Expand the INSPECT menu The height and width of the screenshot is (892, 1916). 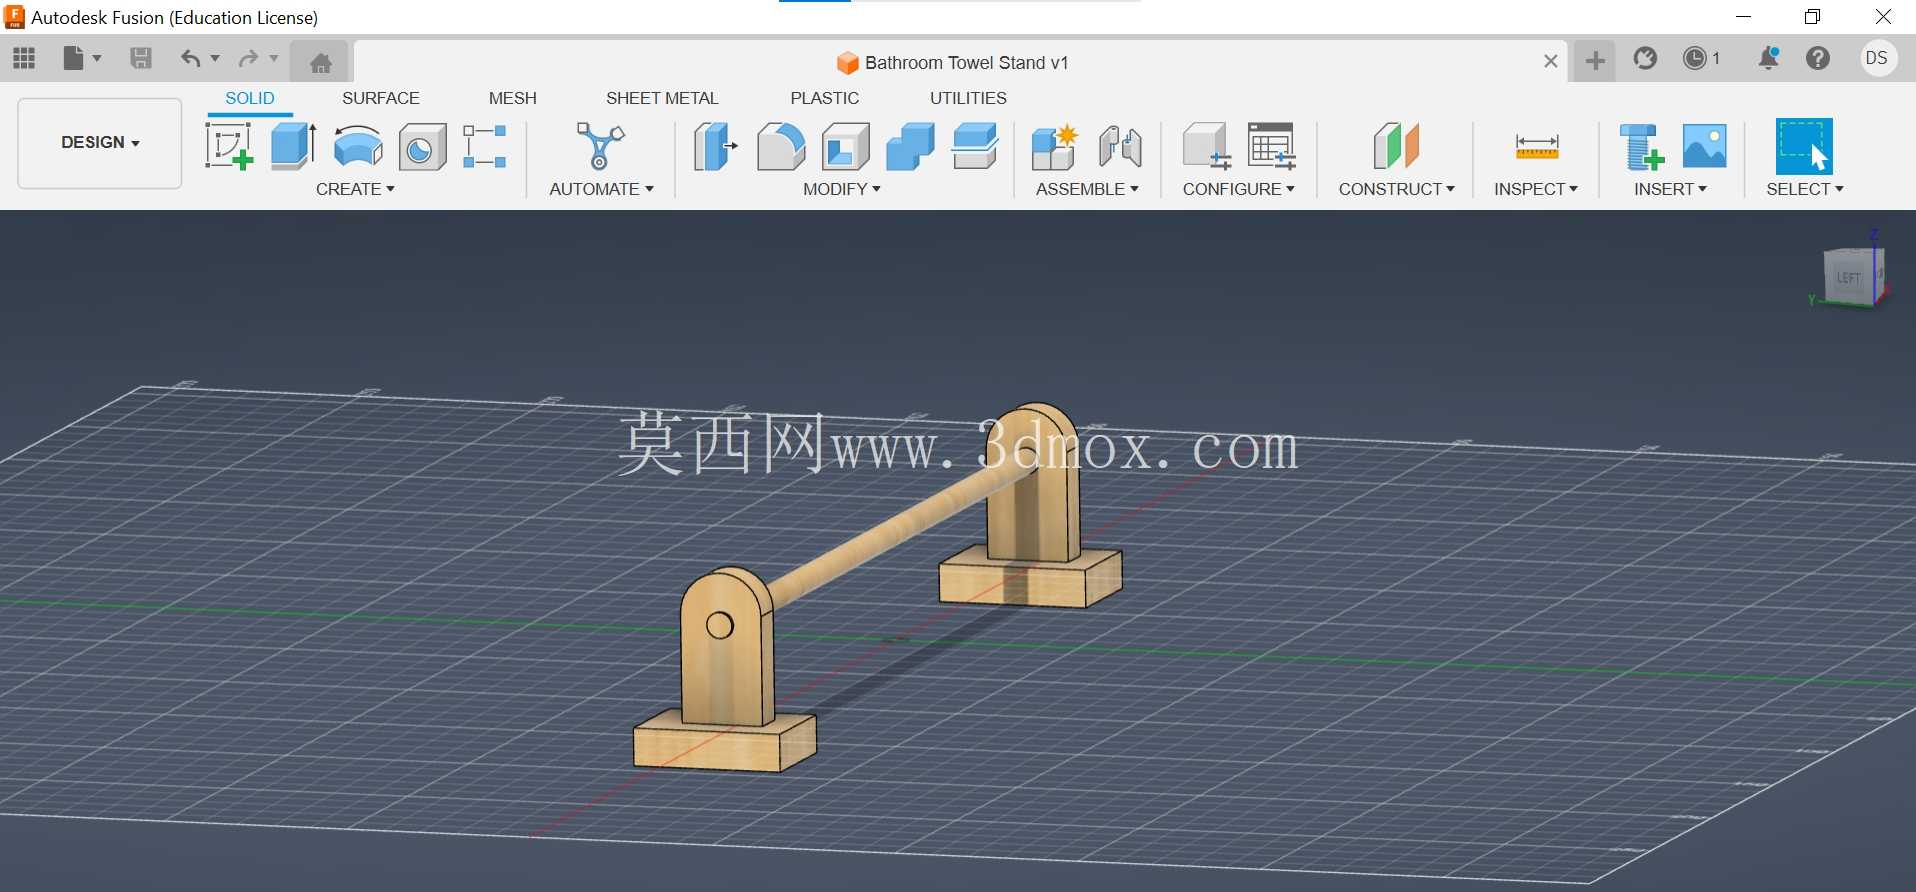[1535, 189]
